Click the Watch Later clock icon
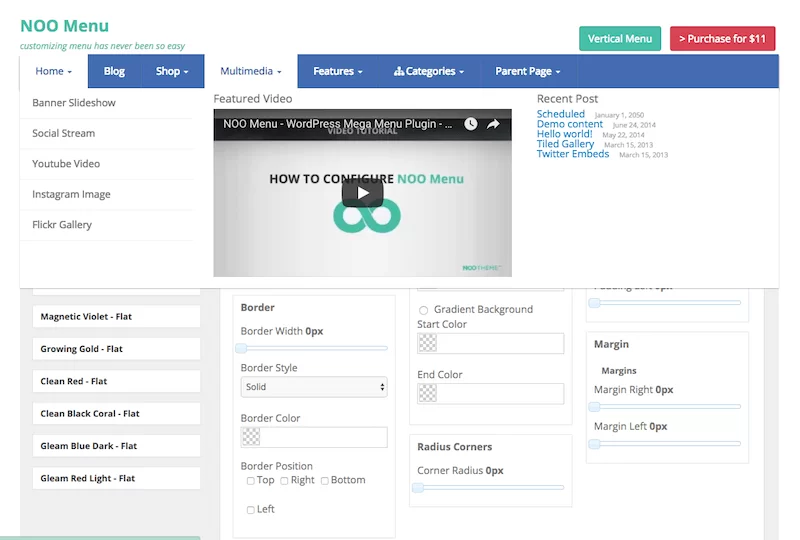The width and height of the screenshot is (800, 540). pyautogui.click(x=470, y=124)
